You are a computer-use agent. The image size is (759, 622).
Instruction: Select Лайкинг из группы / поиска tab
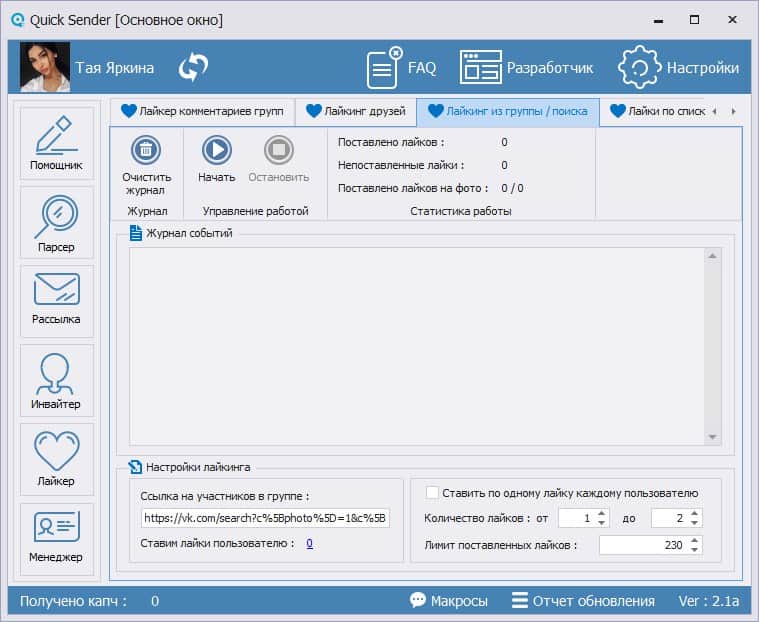click(508, 111)
